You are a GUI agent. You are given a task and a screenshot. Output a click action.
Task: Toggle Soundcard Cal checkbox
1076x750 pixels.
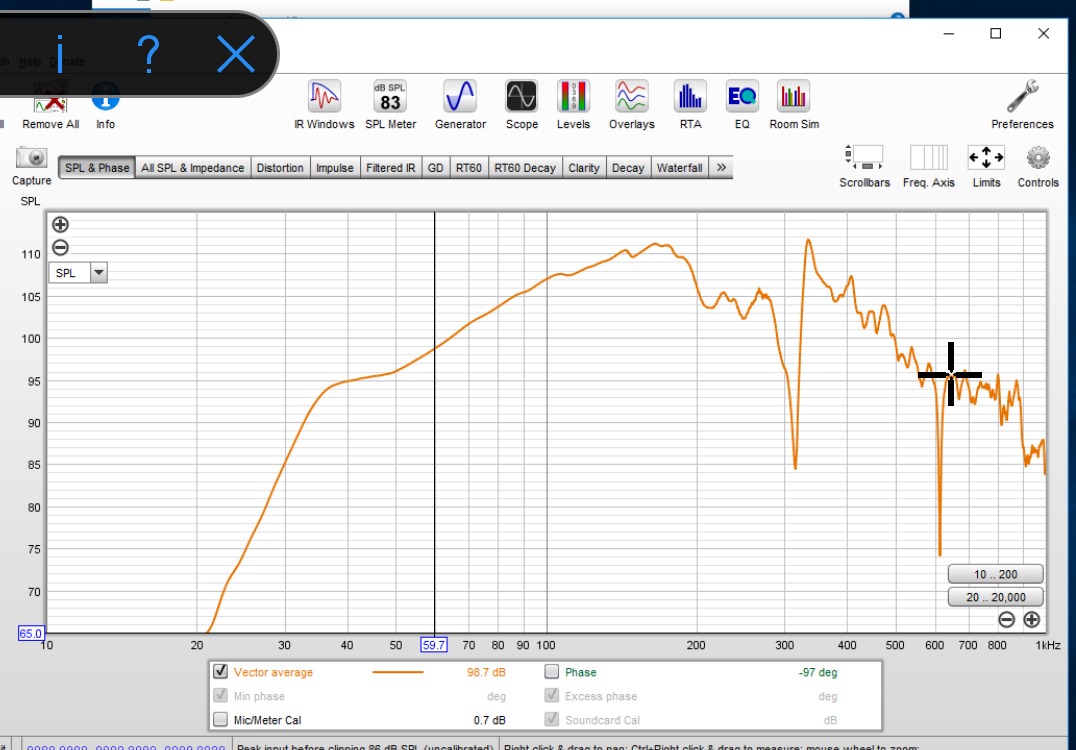click(x=552, y=719)
